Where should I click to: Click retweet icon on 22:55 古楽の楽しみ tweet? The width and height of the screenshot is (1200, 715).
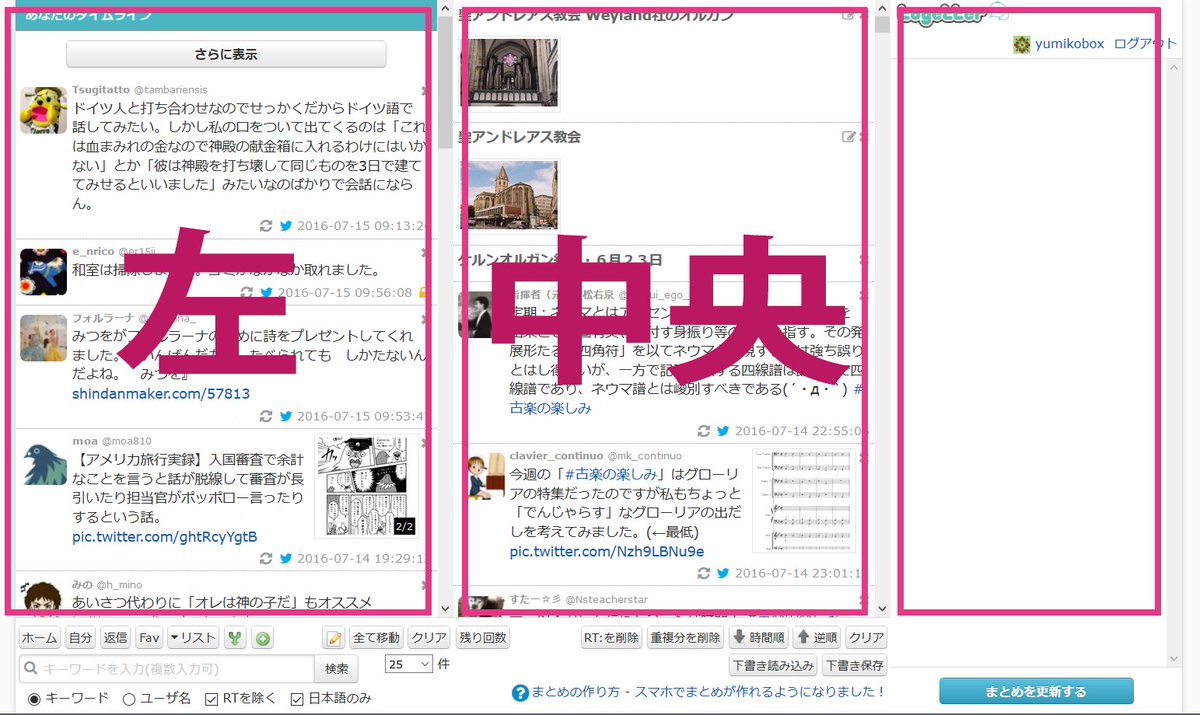[703, 431]
